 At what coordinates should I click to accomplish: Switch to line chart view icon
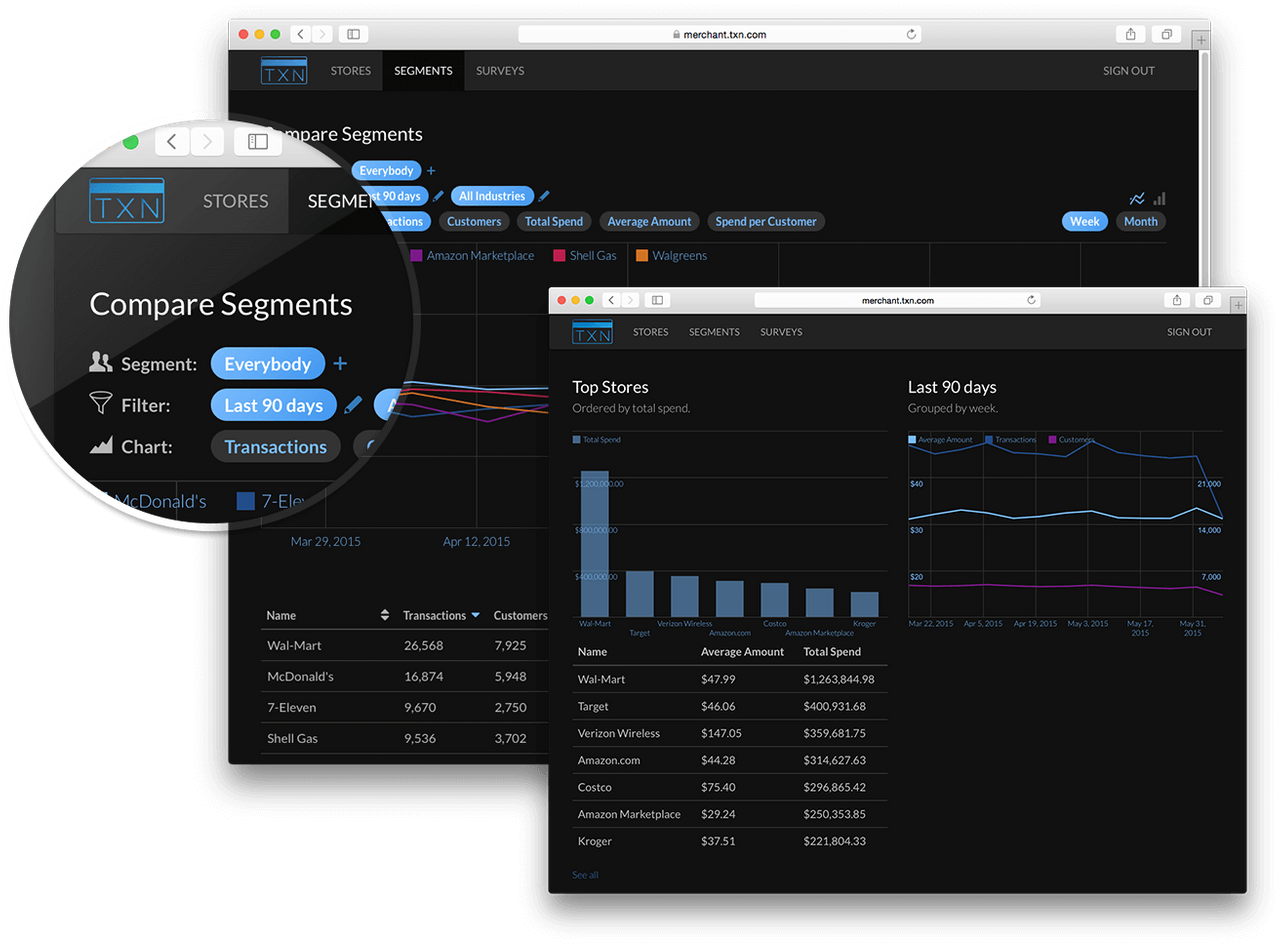pyautogui.click(x=1137, y=199)
